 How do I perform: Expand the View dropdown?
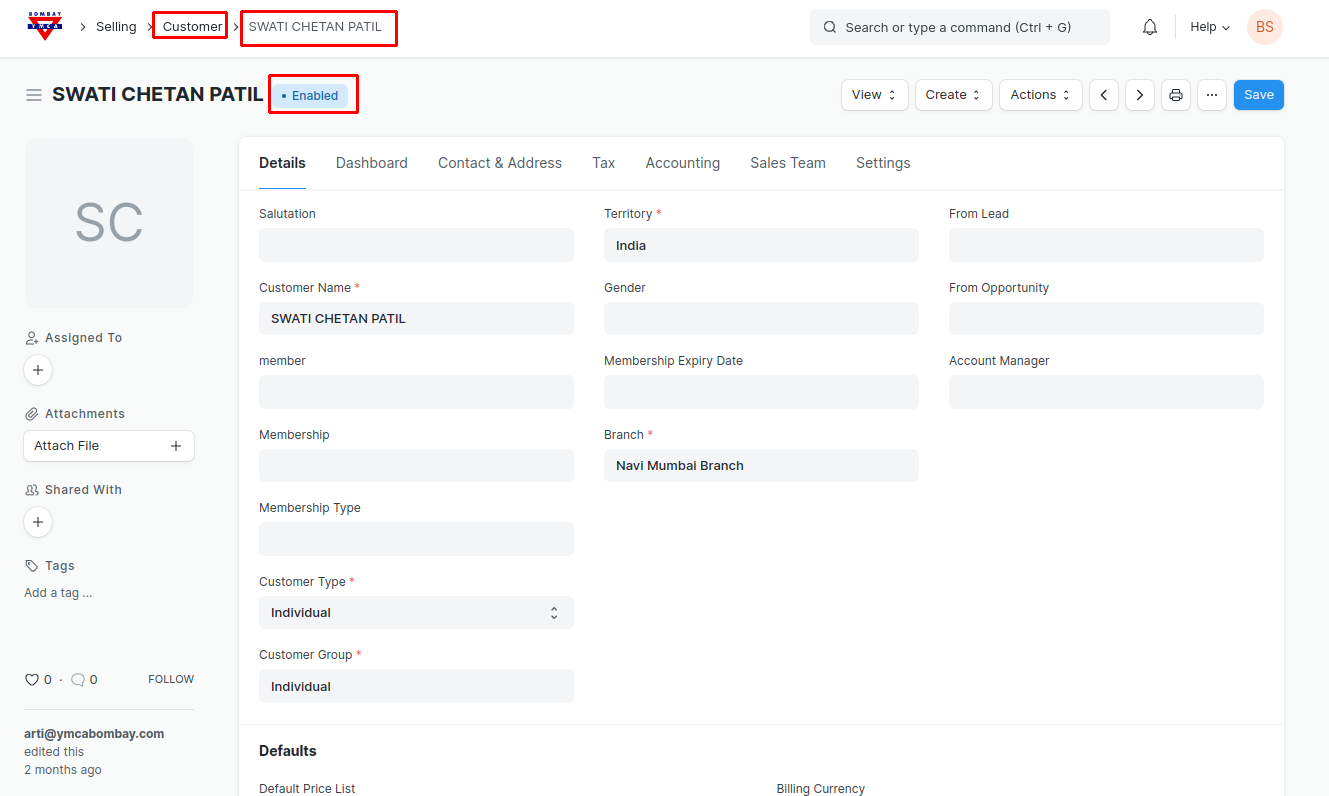(x=874, y=95)
